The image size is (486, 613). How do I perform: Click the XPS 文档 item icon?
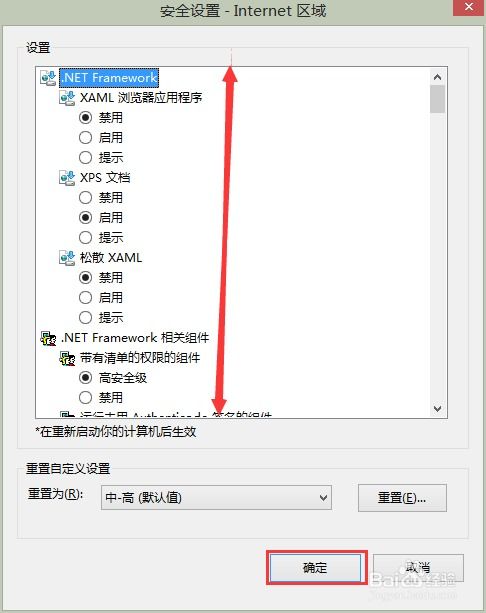[67, 178]
